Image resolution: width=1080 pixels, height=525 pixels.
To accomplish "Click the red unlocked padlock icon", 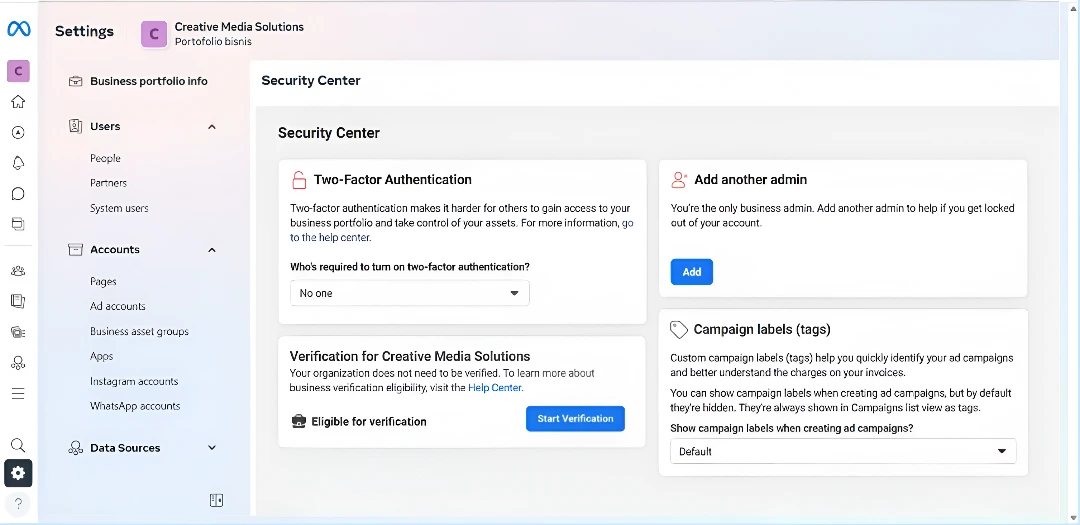I will click(299, 180).
